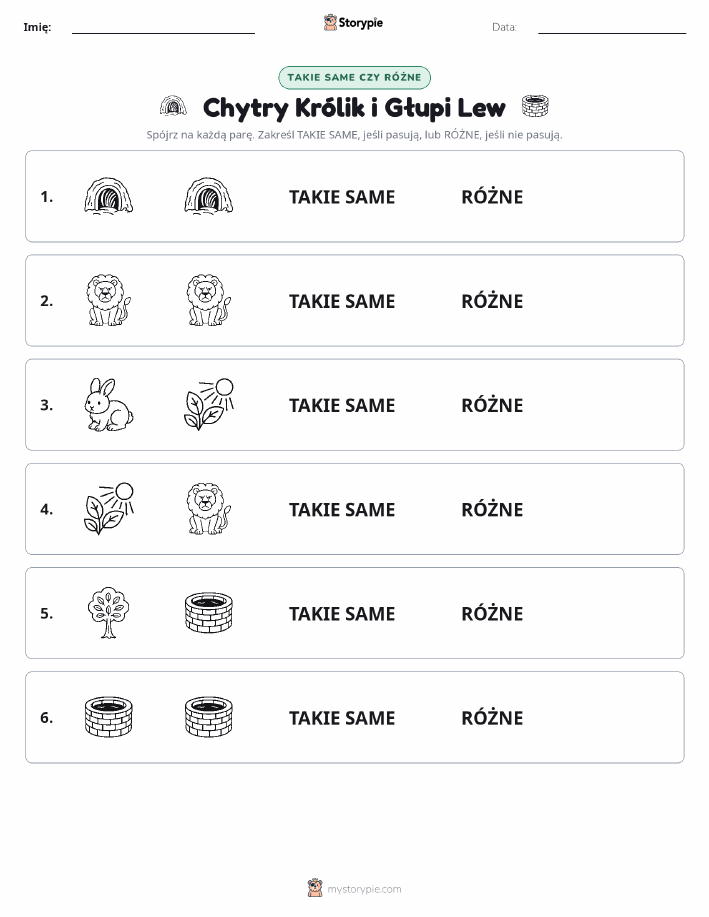
Task: Click the first cave icon in row 1
Action: pos(109,196)
